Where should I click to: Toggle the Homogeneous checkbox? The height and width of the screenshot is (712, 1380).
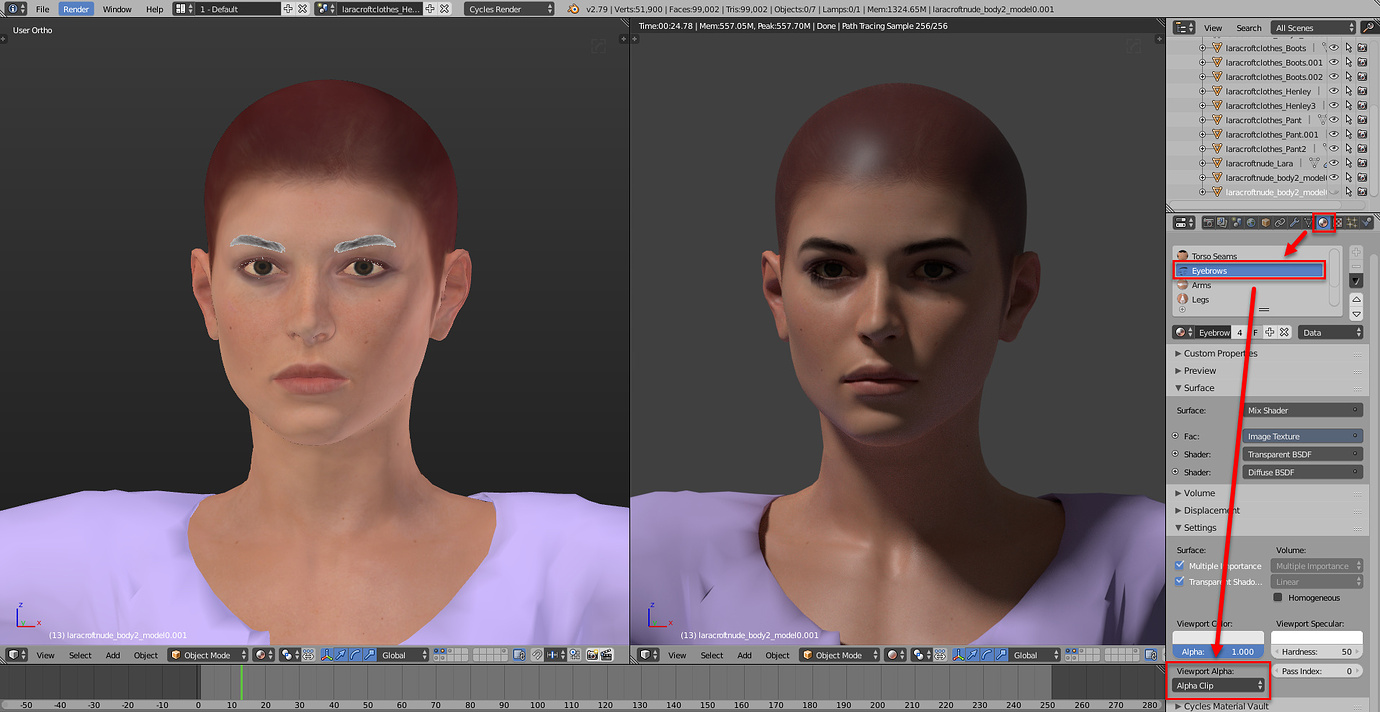pyautogui.click(x=1278, y=597)
